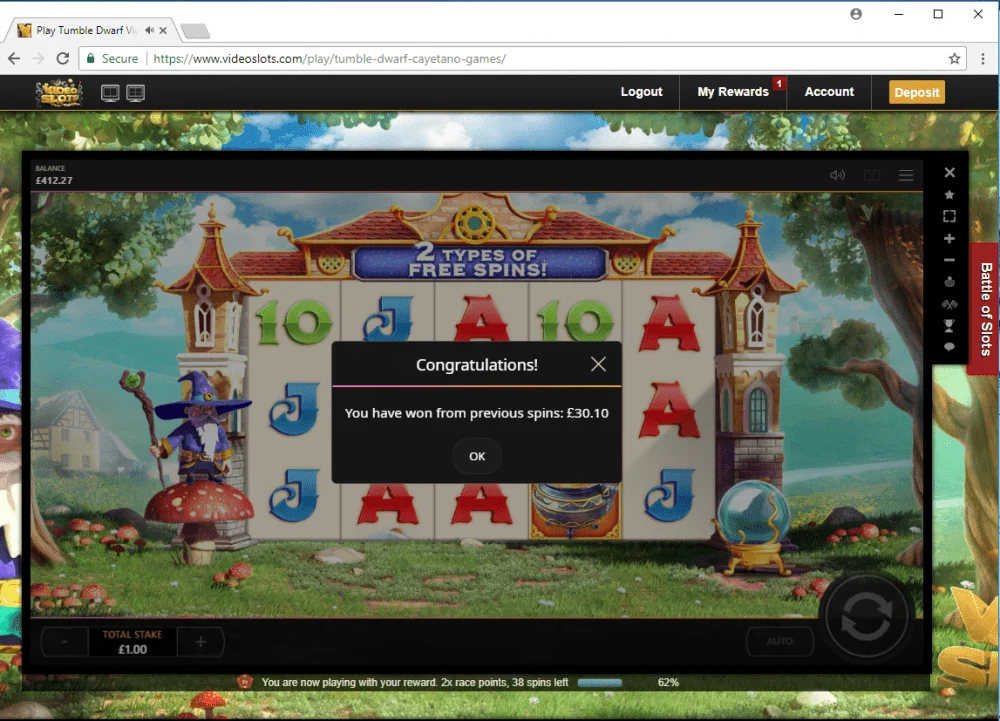
Task: Click the reward badge icon beside reward message
Action: point(245,682)
